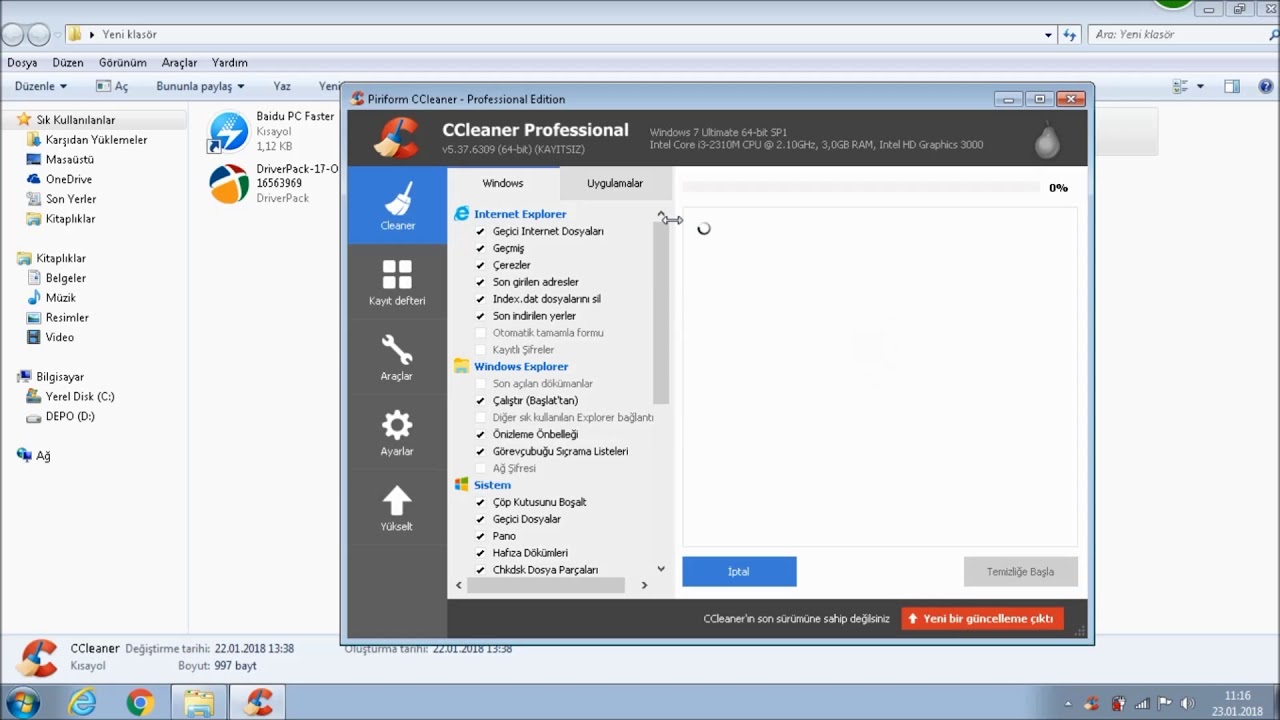Open the Yükselt upgrade section
Viewport: 1280px width, 720px height.
(x=397, y=507)
